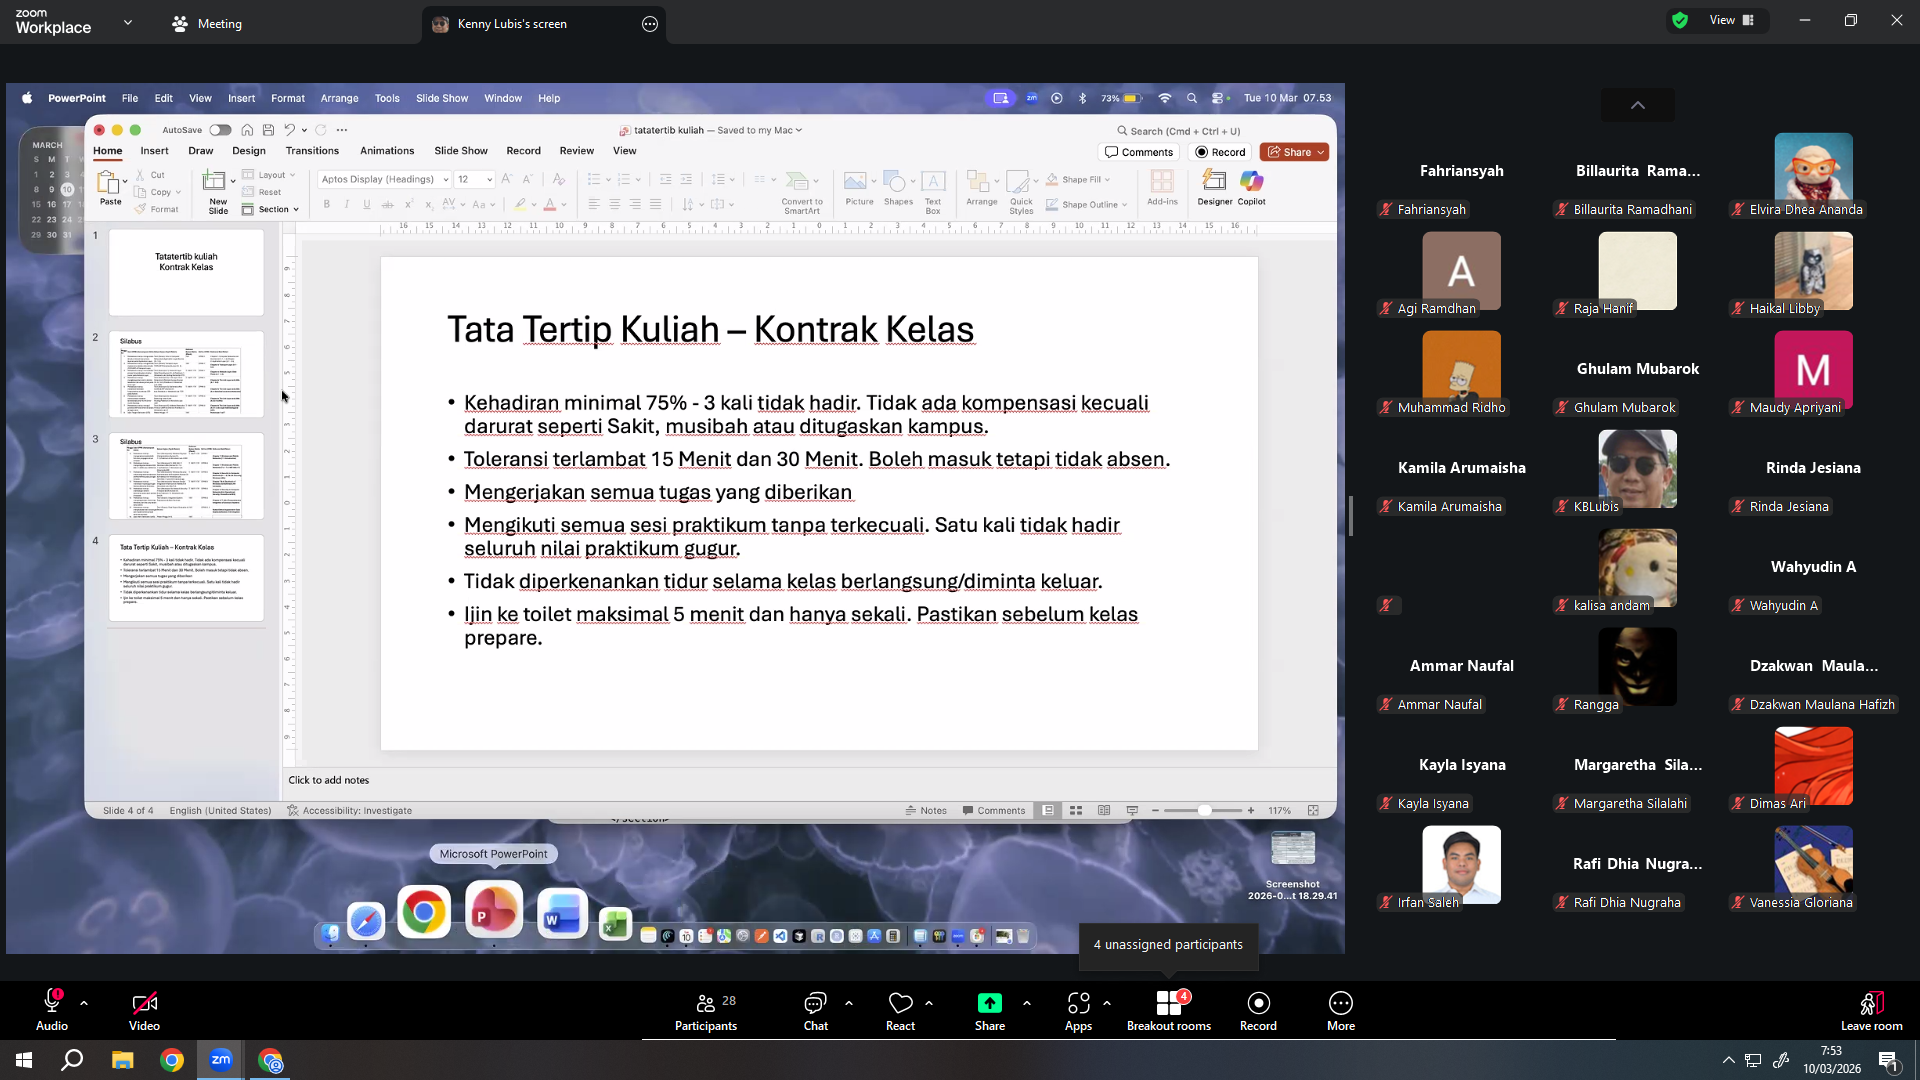Open the Zoom Chat panel
Screen dimensions: 1920x1080
point(815,1011)
